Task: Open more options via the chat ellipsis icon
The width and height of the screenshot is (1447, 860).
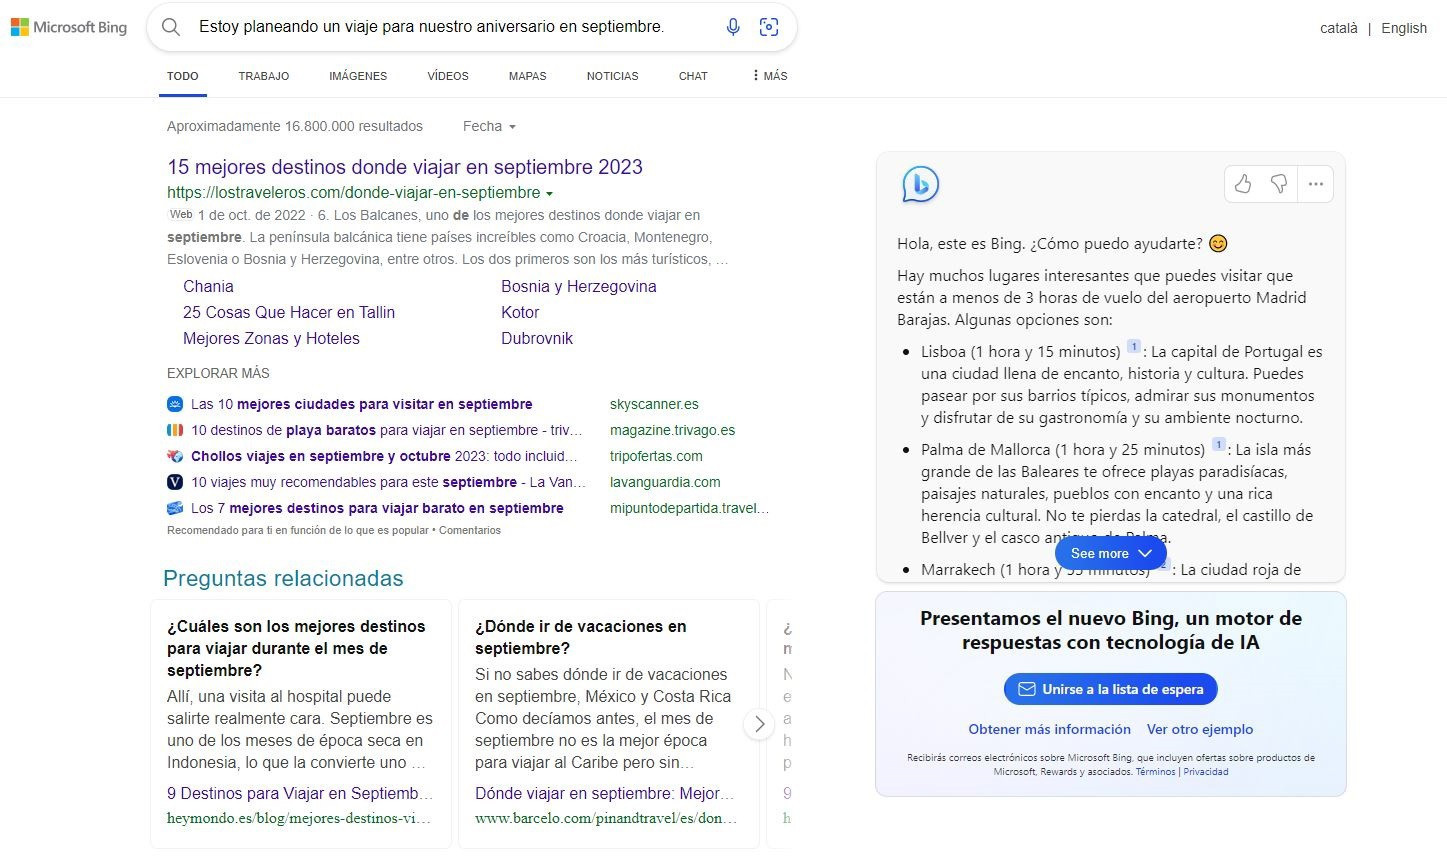Action: point(1315,184)
